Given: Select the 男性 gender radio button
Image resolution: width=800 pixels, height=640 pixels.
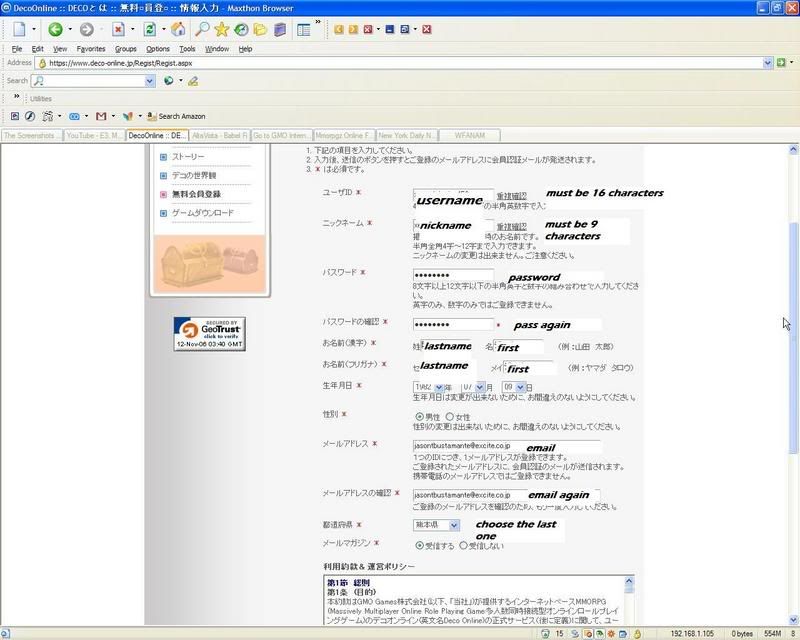Looking at the screenshot, I should (x=419, y=417).
